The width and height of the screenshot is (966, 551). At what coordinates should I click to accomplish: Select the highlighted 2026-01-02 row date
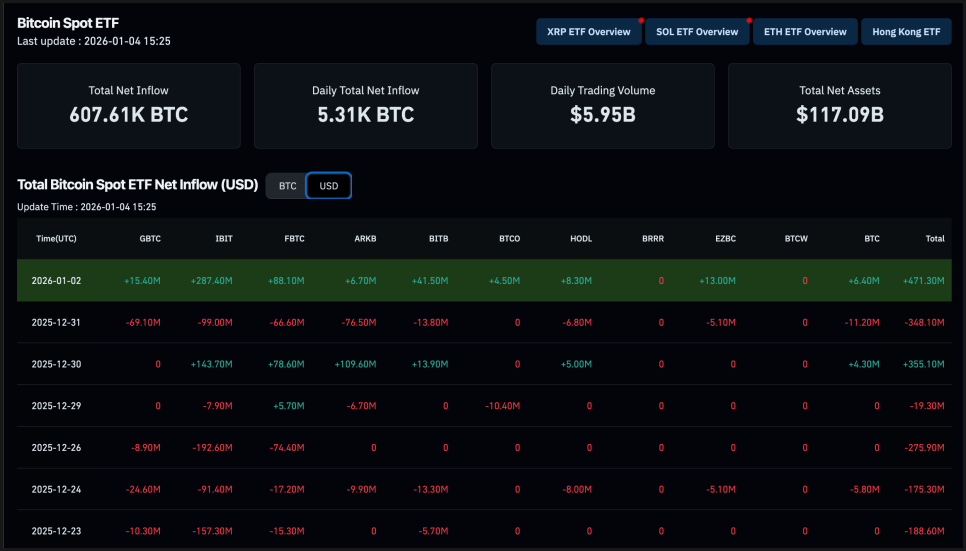pos(56,281)
